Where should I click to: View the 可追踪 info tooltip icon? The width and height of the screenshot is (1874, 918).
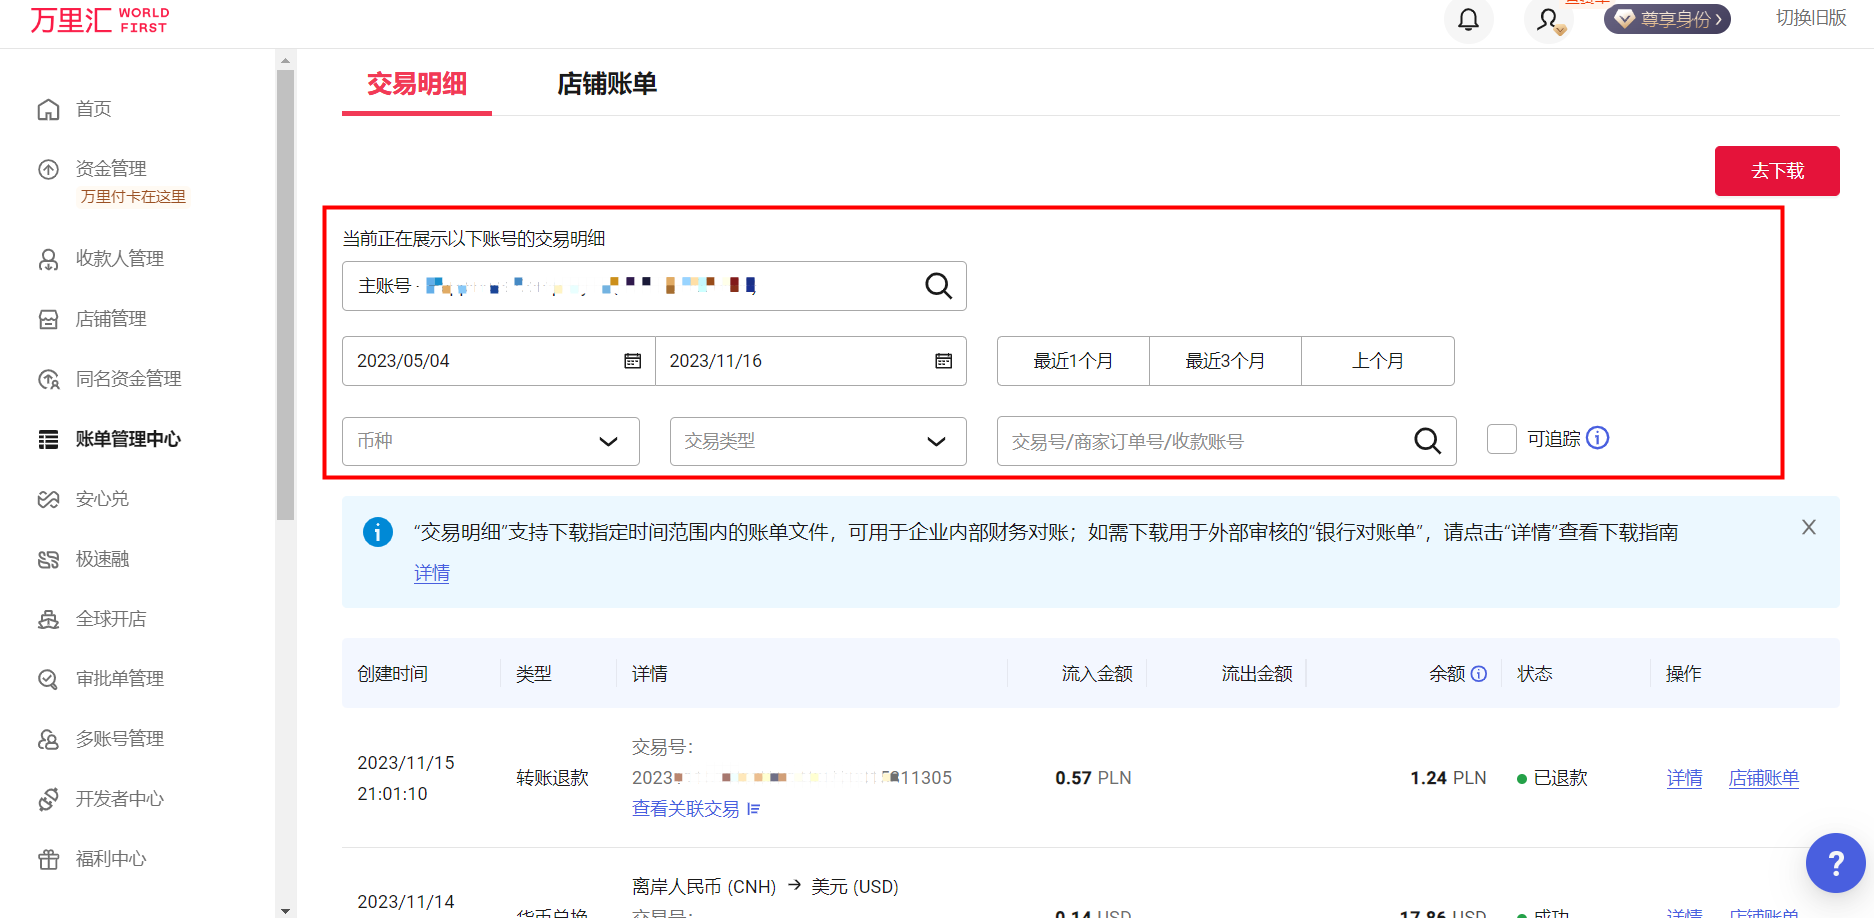[x=1597, y=438]
